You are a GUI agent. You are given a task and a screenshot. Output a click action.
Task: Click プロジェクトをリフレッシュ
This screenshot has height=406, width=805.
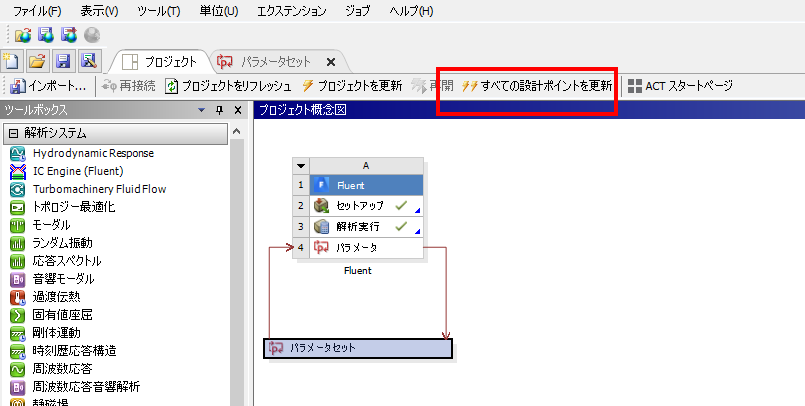click(228, 86)
